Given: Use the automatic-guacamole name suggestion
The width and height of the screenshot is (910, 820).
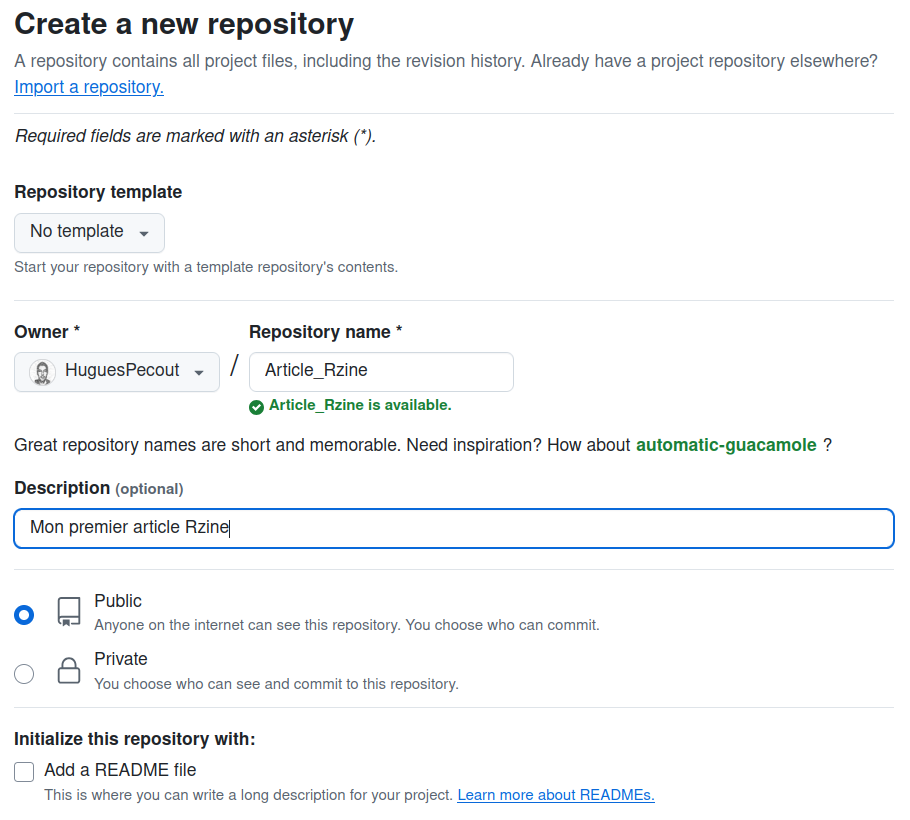Looking at the screenshot, I should point(726,445).
